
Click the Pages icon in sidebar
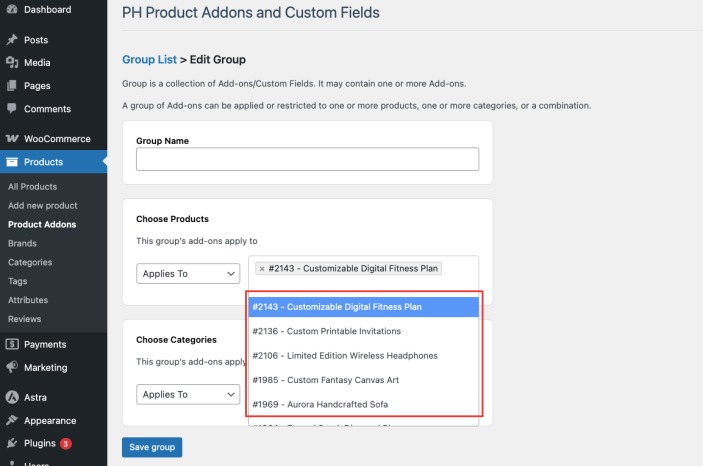12,86
